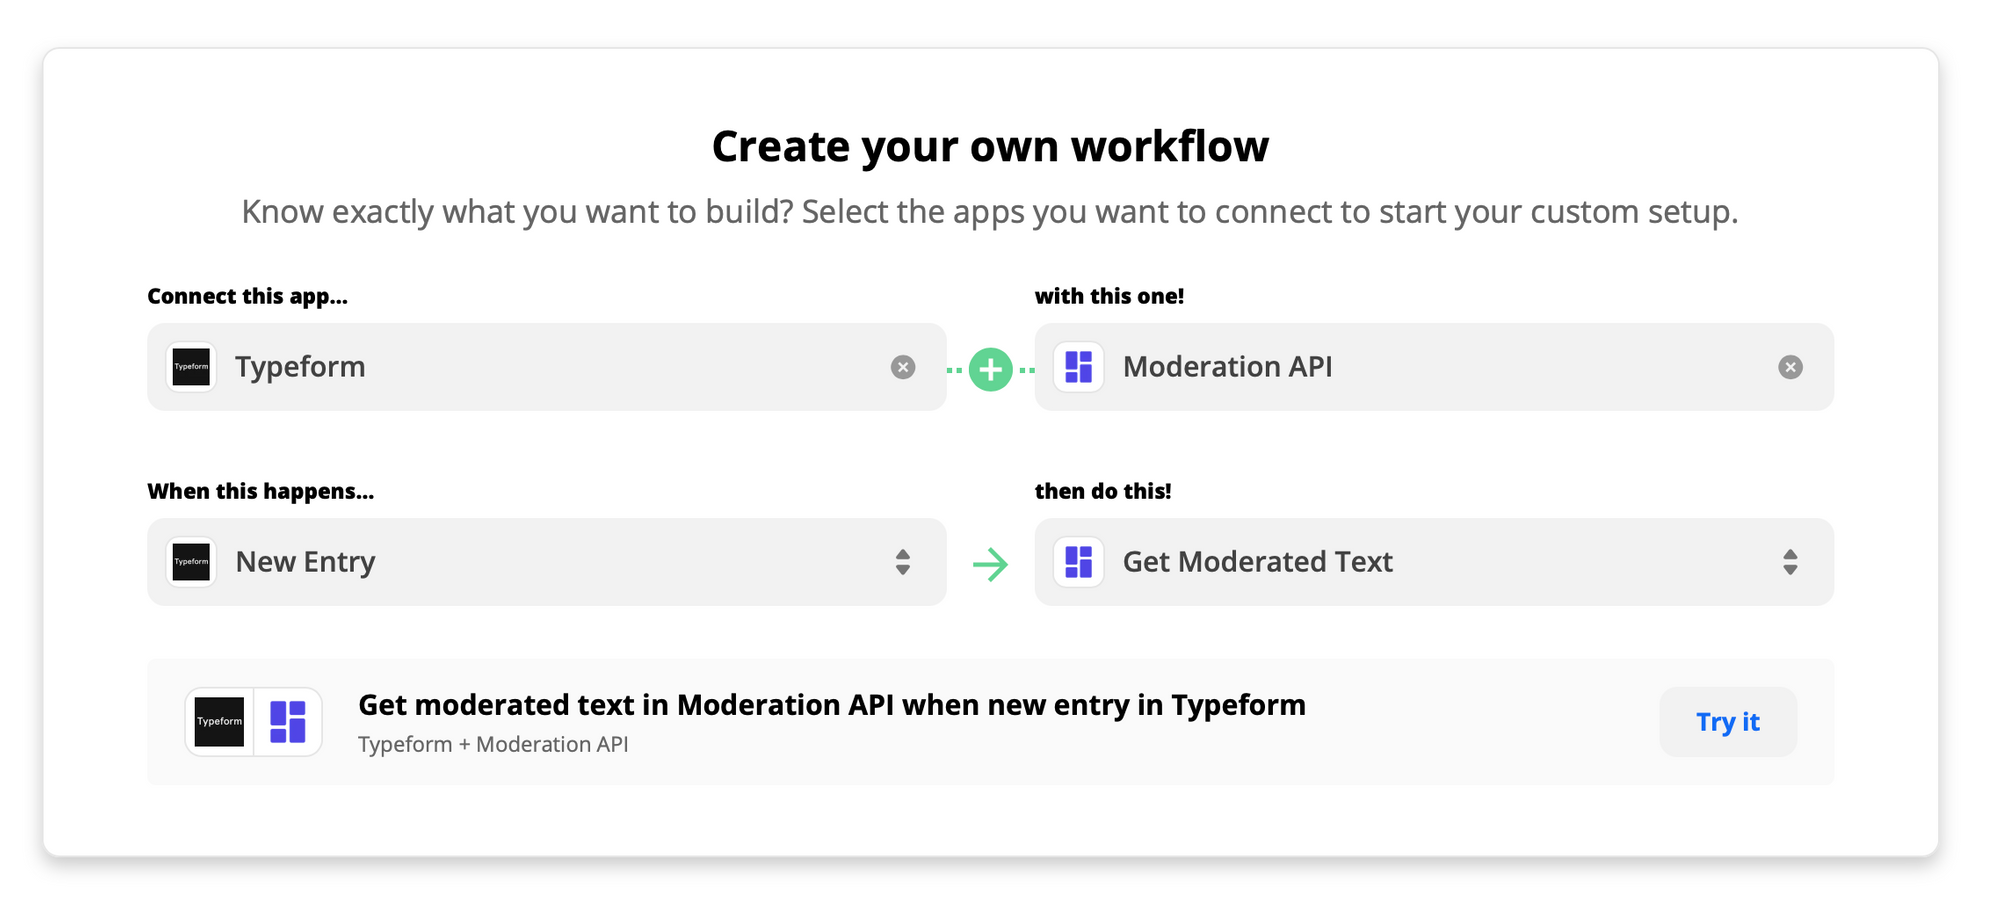Clear the Moderation API app selection

[1790, 367]
